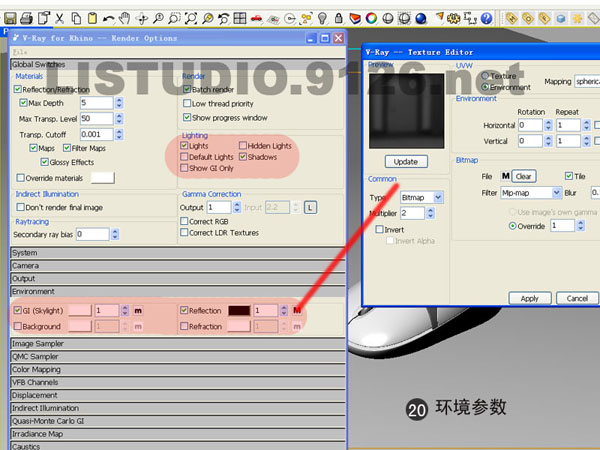Open the Type Bitmap dropdown
This screenshot has height=450, width=600.
pos(422,197)
